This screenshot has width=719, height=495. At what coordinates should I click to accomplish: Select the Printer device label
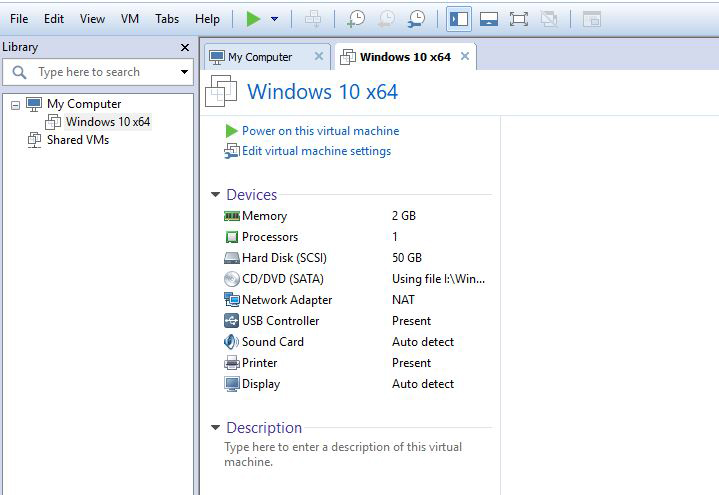tap(260, 363)
